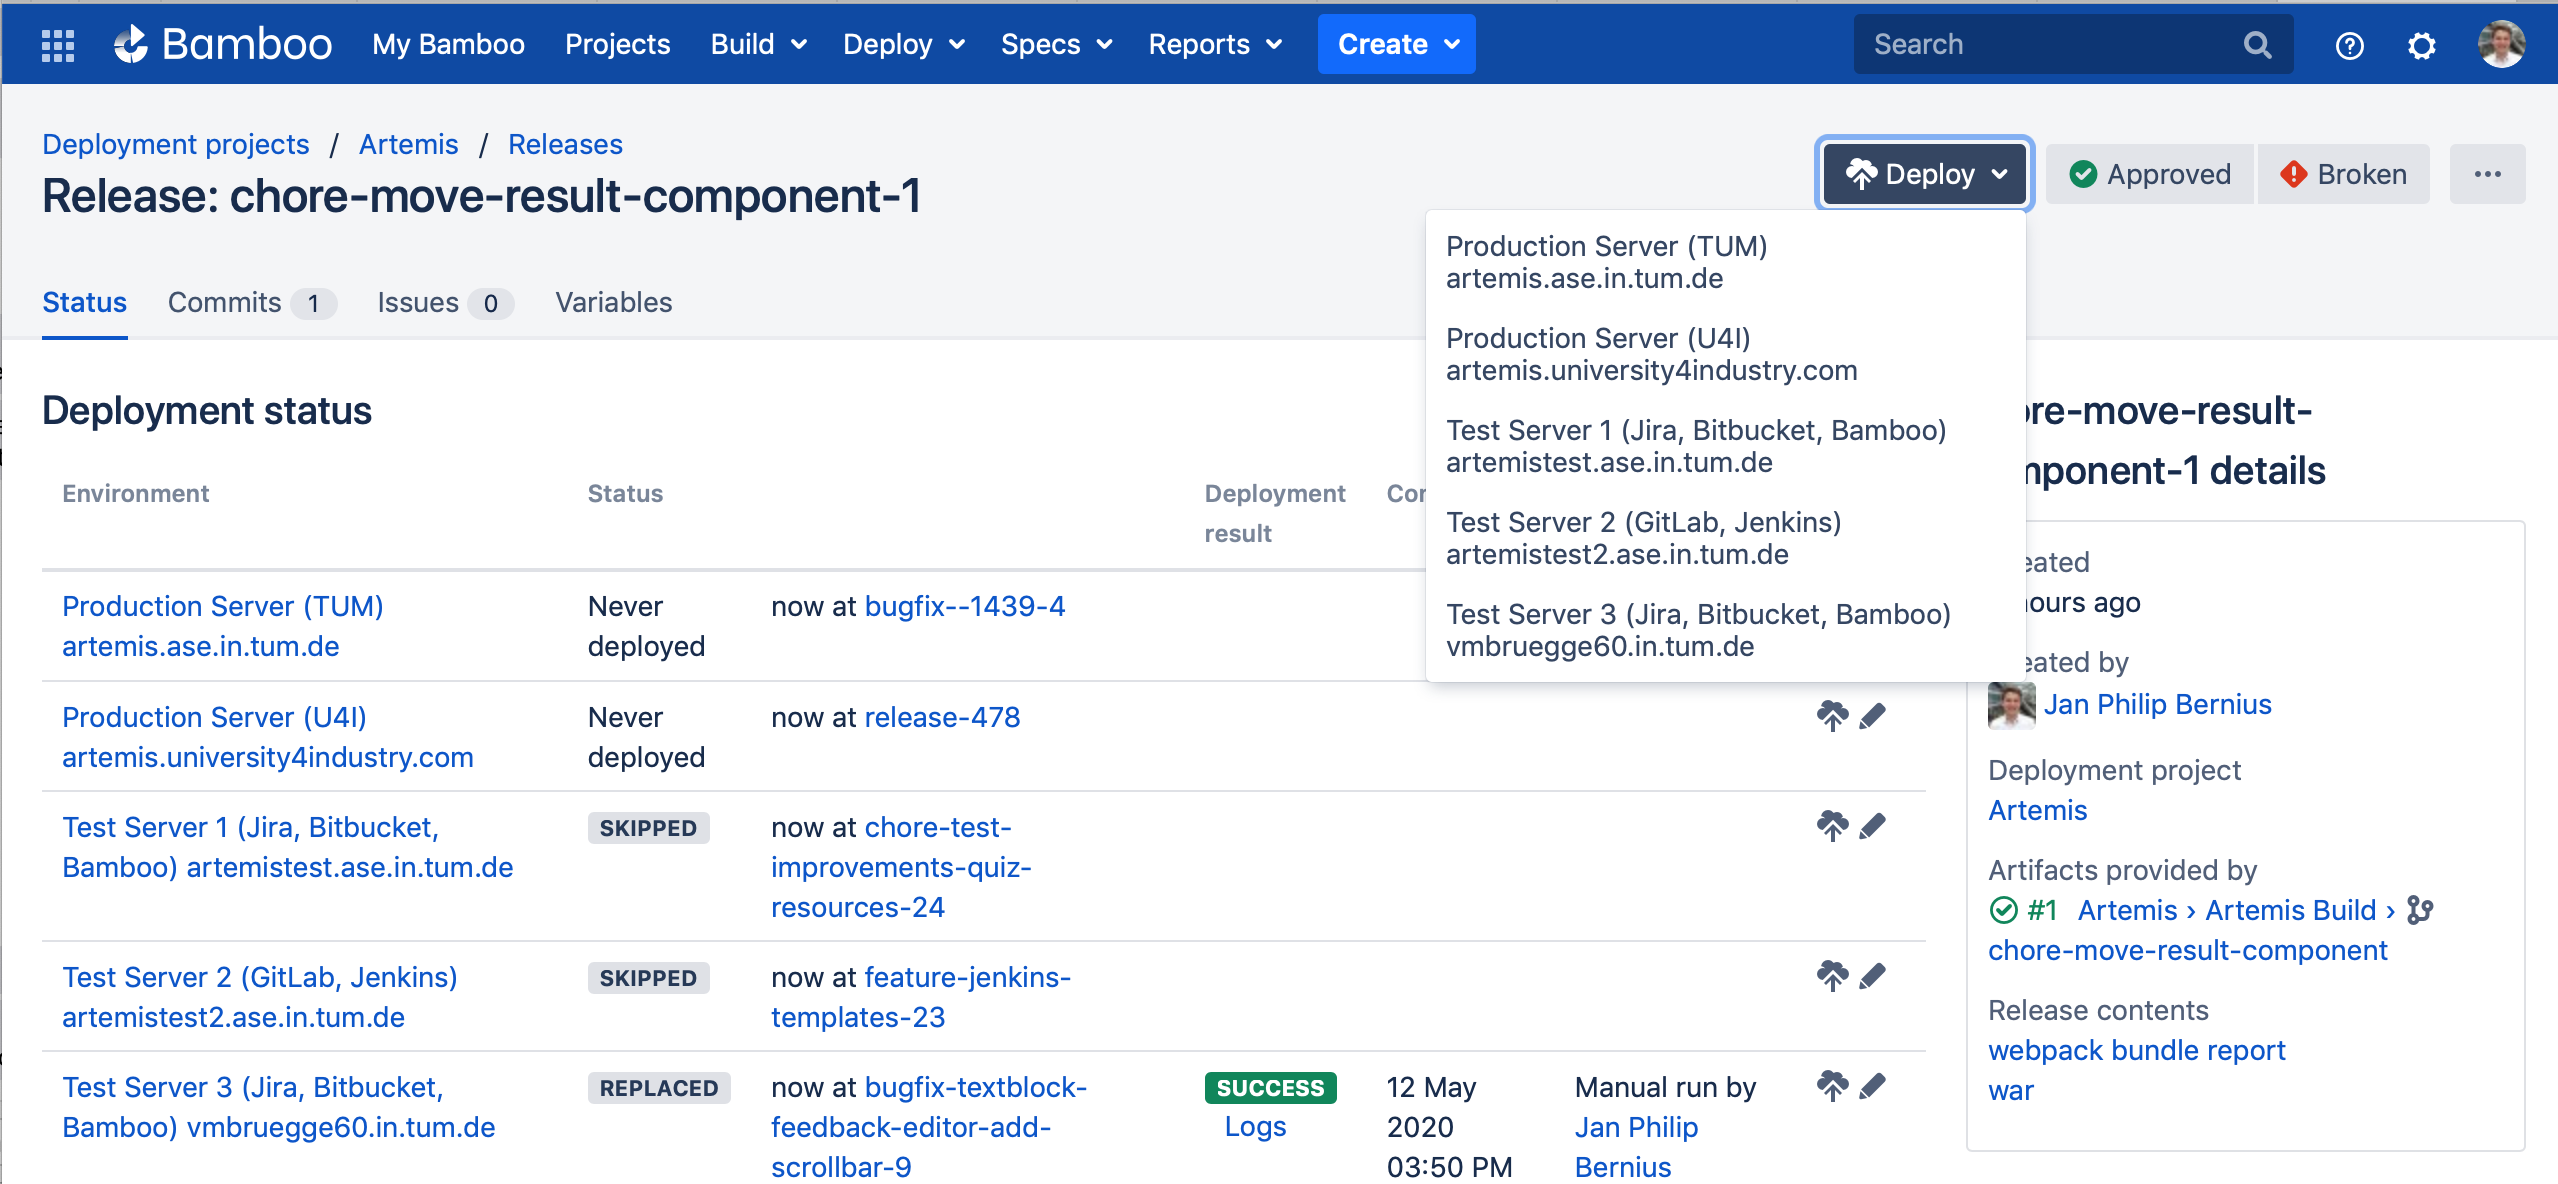
Task: Click edit pencil in Test Server 3 row
Action: (1872, 1086)
